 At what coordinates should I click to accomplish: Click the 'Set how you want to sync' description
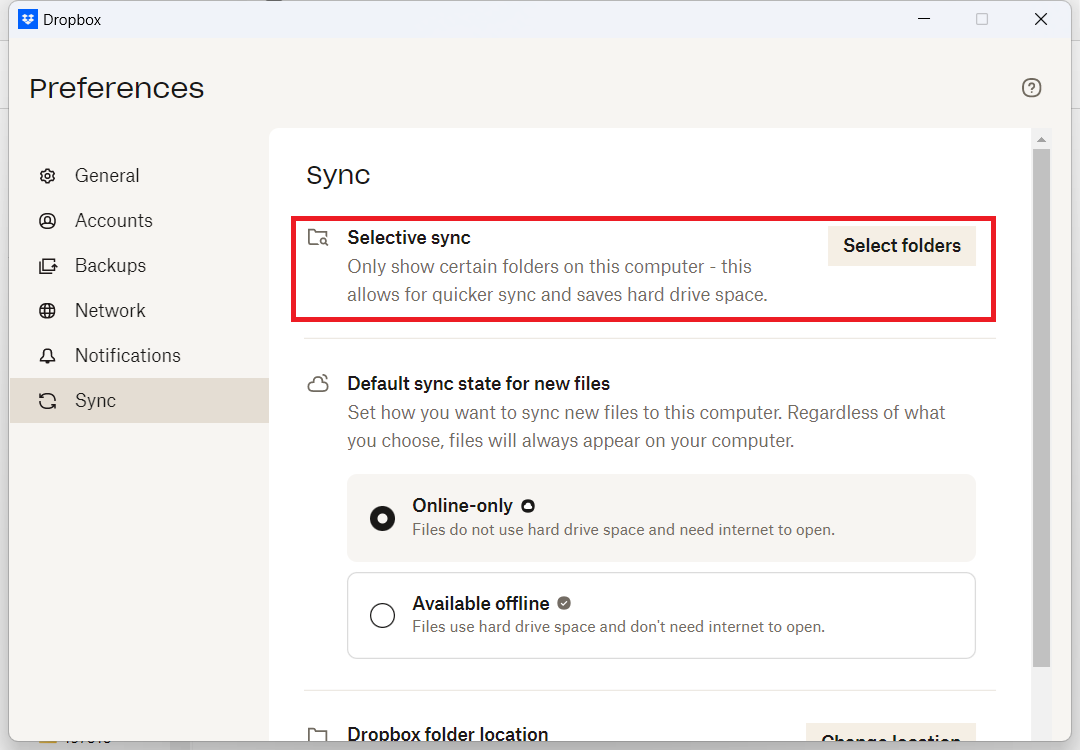(x=646, y=426)
